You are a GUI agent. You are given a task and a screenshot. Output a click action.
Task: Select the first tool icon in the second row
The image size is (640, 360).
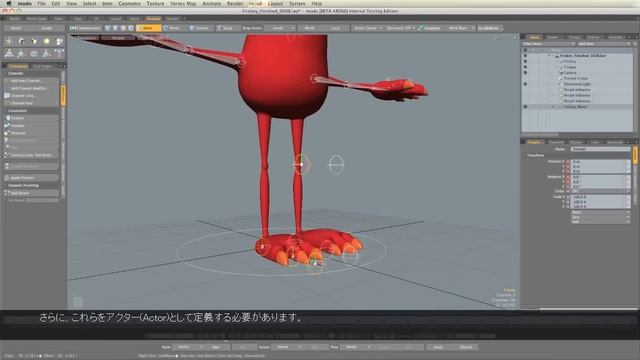(9, 53)
